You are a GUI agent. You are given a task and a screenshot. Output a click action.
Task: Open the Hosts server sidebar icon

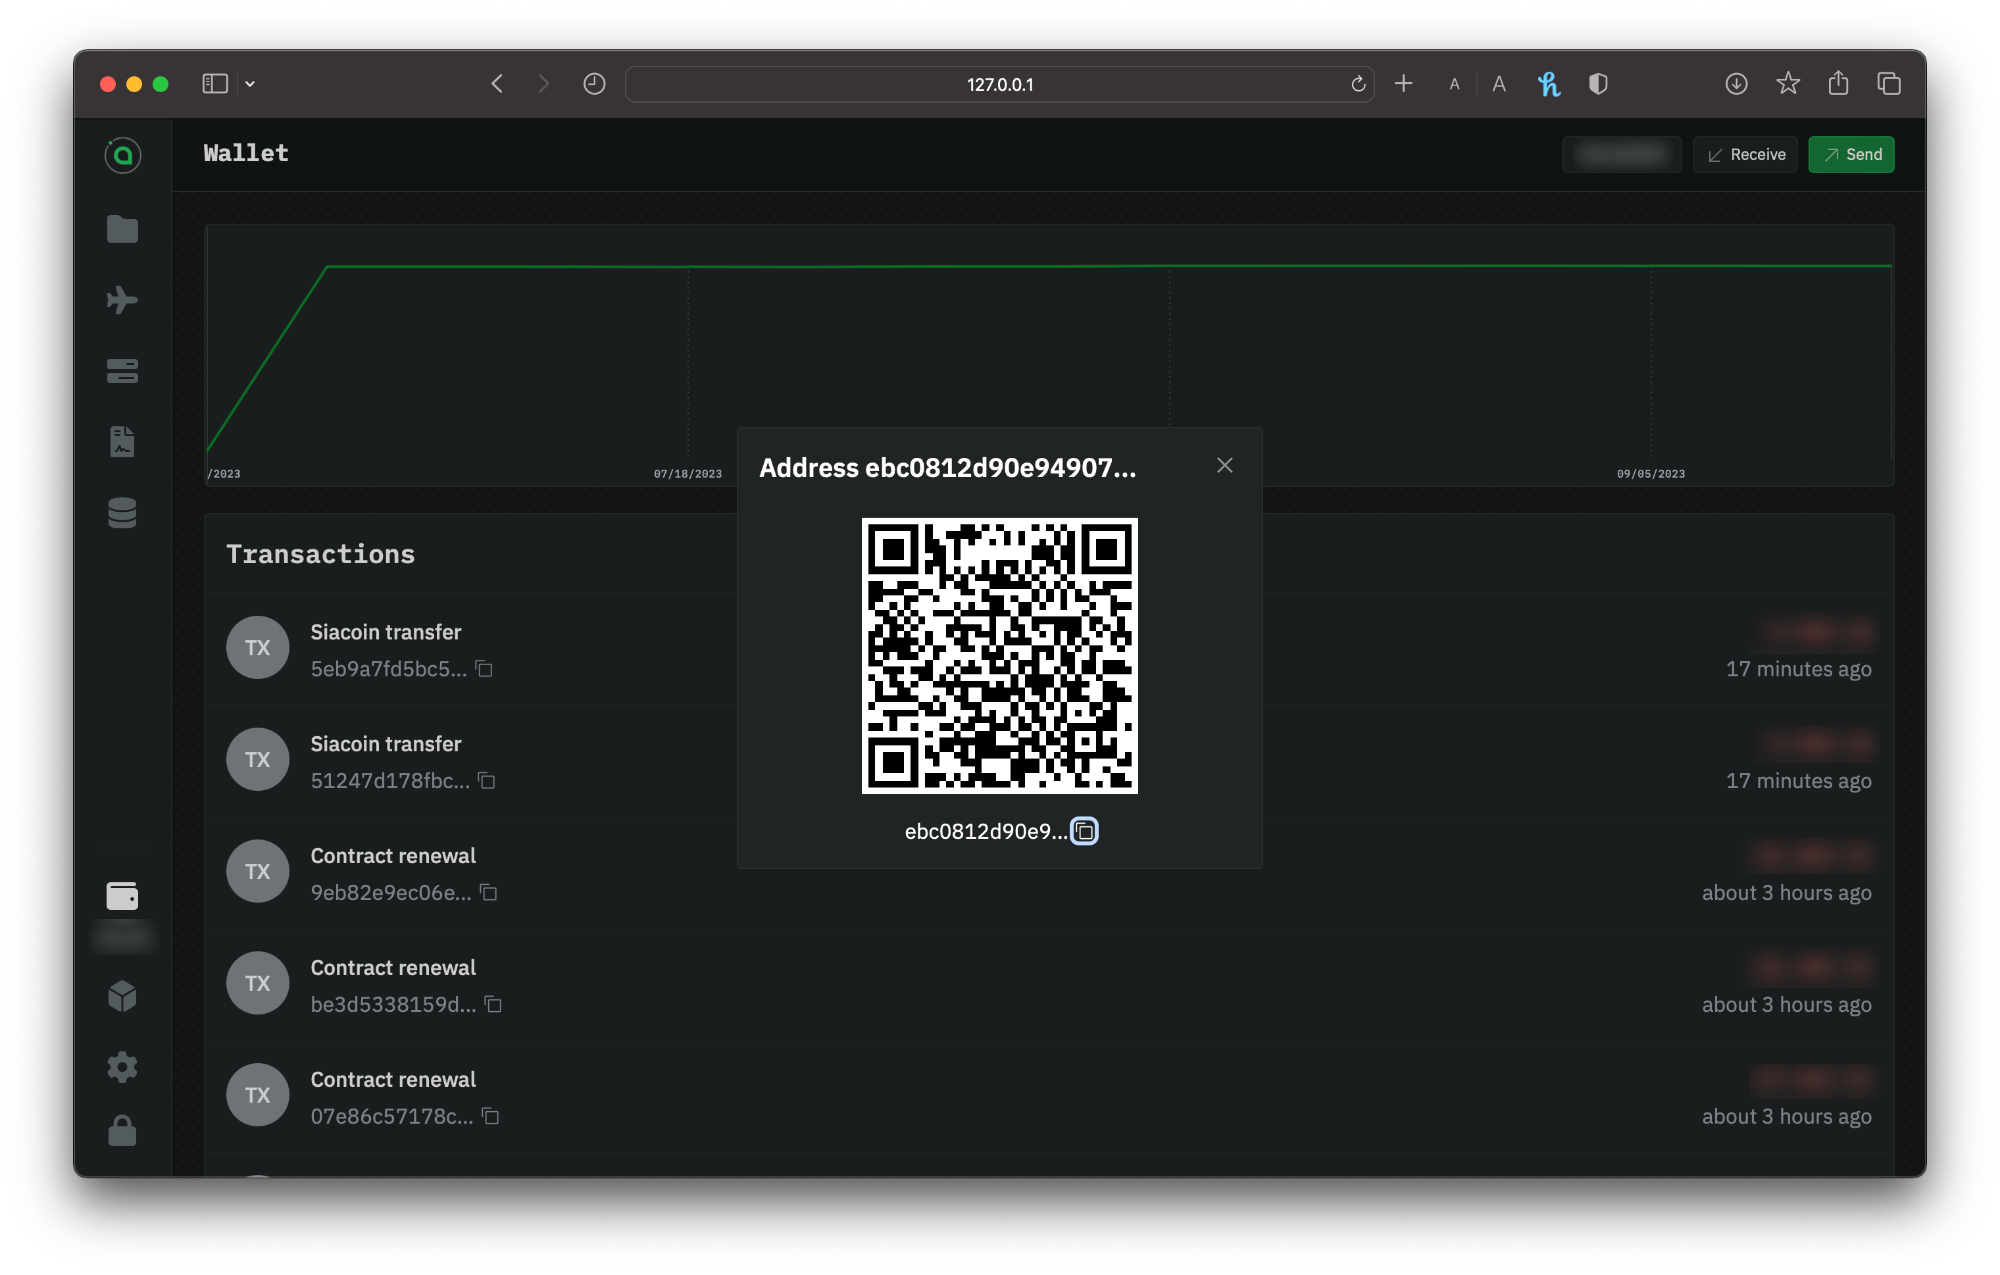pyautogui.click(x=122, y=371)
